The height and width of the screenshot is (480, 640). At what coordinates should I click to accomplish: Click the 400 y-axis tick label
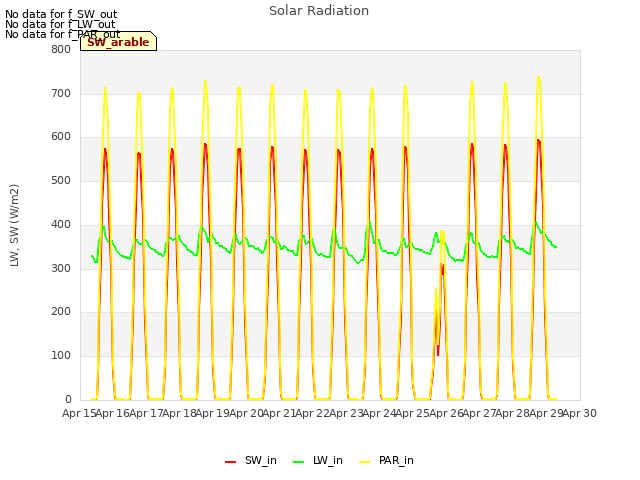pyautogui.click(x=61, y=224)
